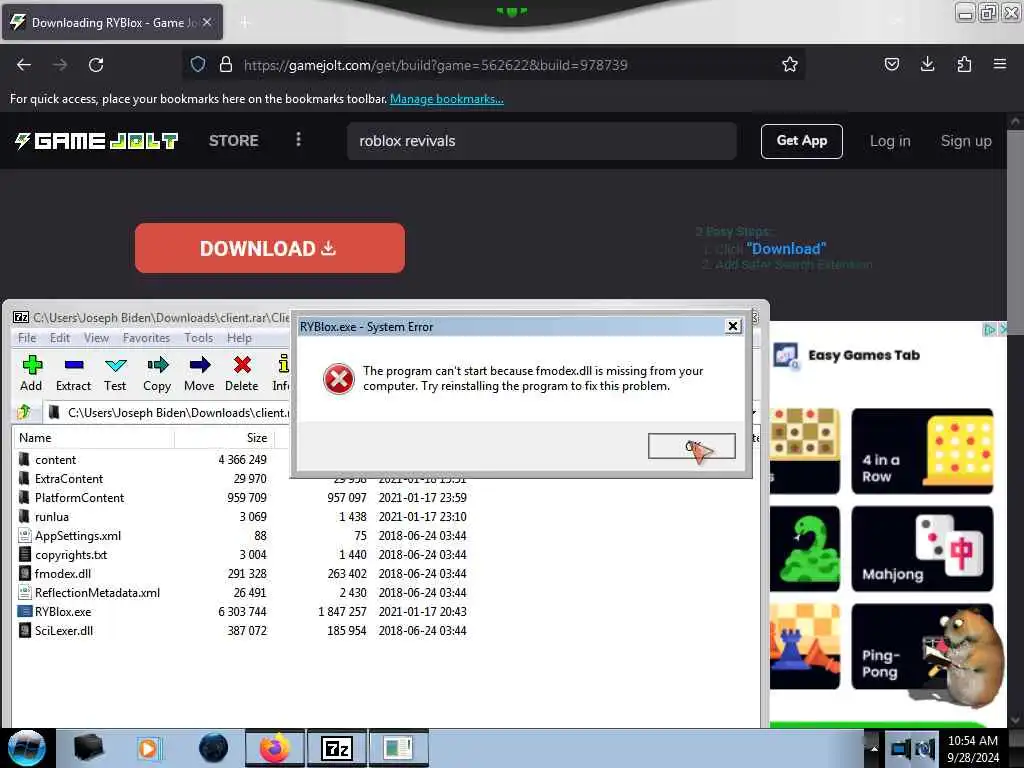Click the Get App button
The width and height of the screenshot is (1024, 768).
[x=801, y=141]
